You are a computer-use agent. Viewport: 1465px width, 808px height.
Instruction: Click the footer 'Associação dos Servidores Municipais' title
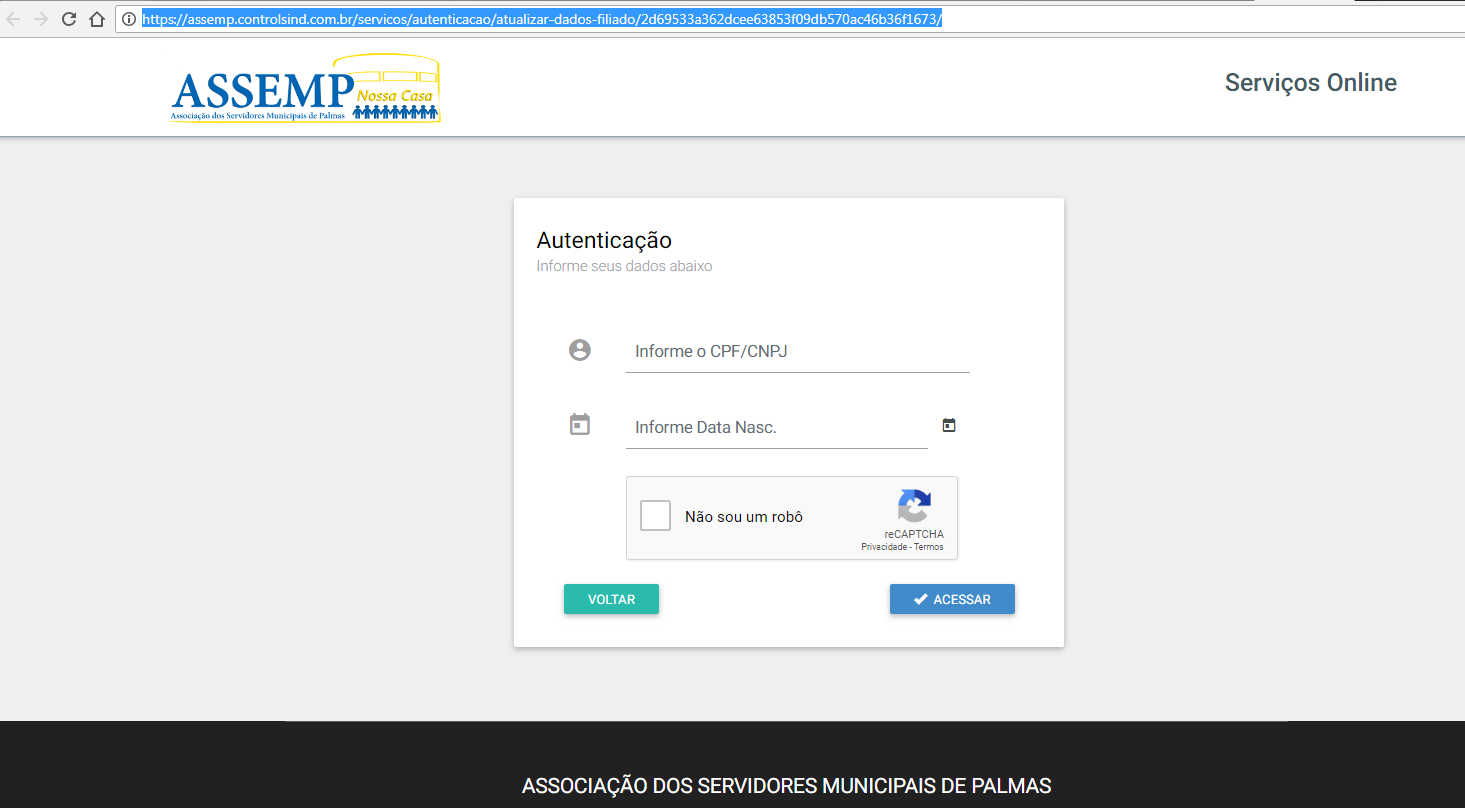tap(786, 786)
